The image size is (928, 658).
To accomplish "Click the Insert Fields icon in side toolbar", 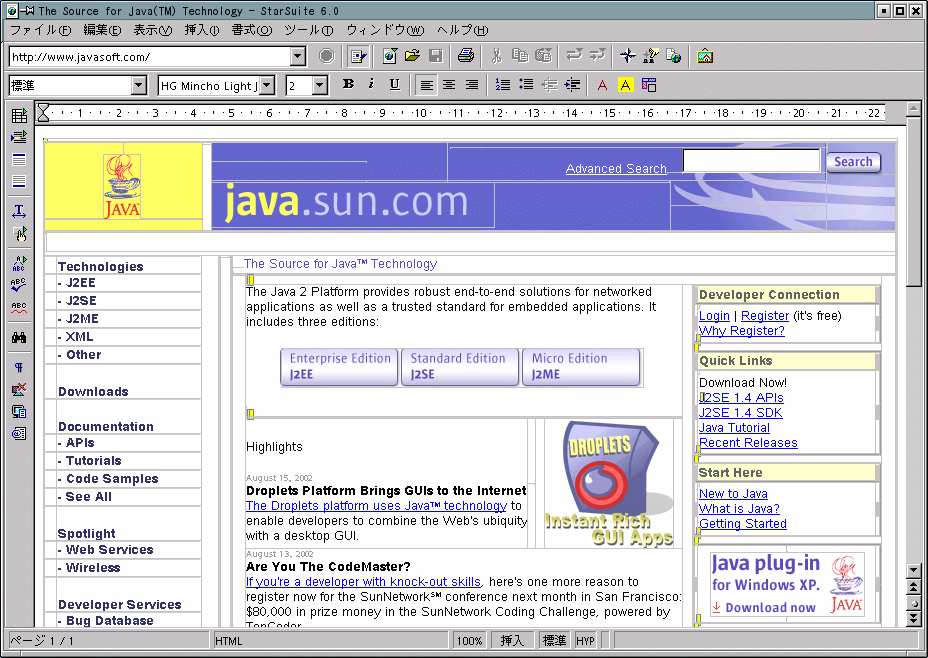I will [x=19, y=137].
